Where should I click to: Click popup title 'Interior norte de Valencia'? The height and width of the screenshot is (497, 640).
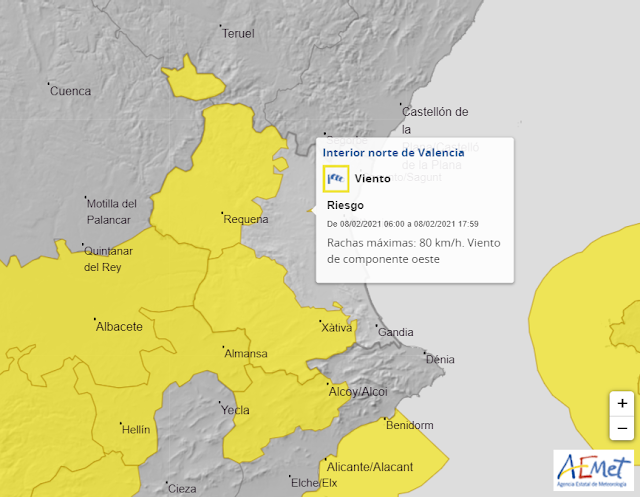pyautogui.click(x=393, y=153)
